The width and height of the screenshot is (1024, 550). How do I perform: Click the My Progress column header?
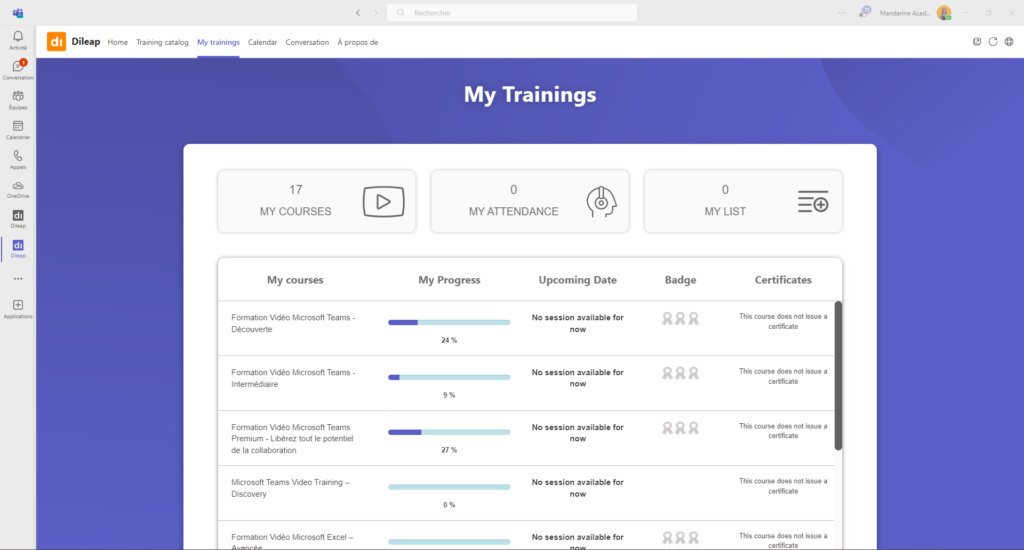pos(449,280)
